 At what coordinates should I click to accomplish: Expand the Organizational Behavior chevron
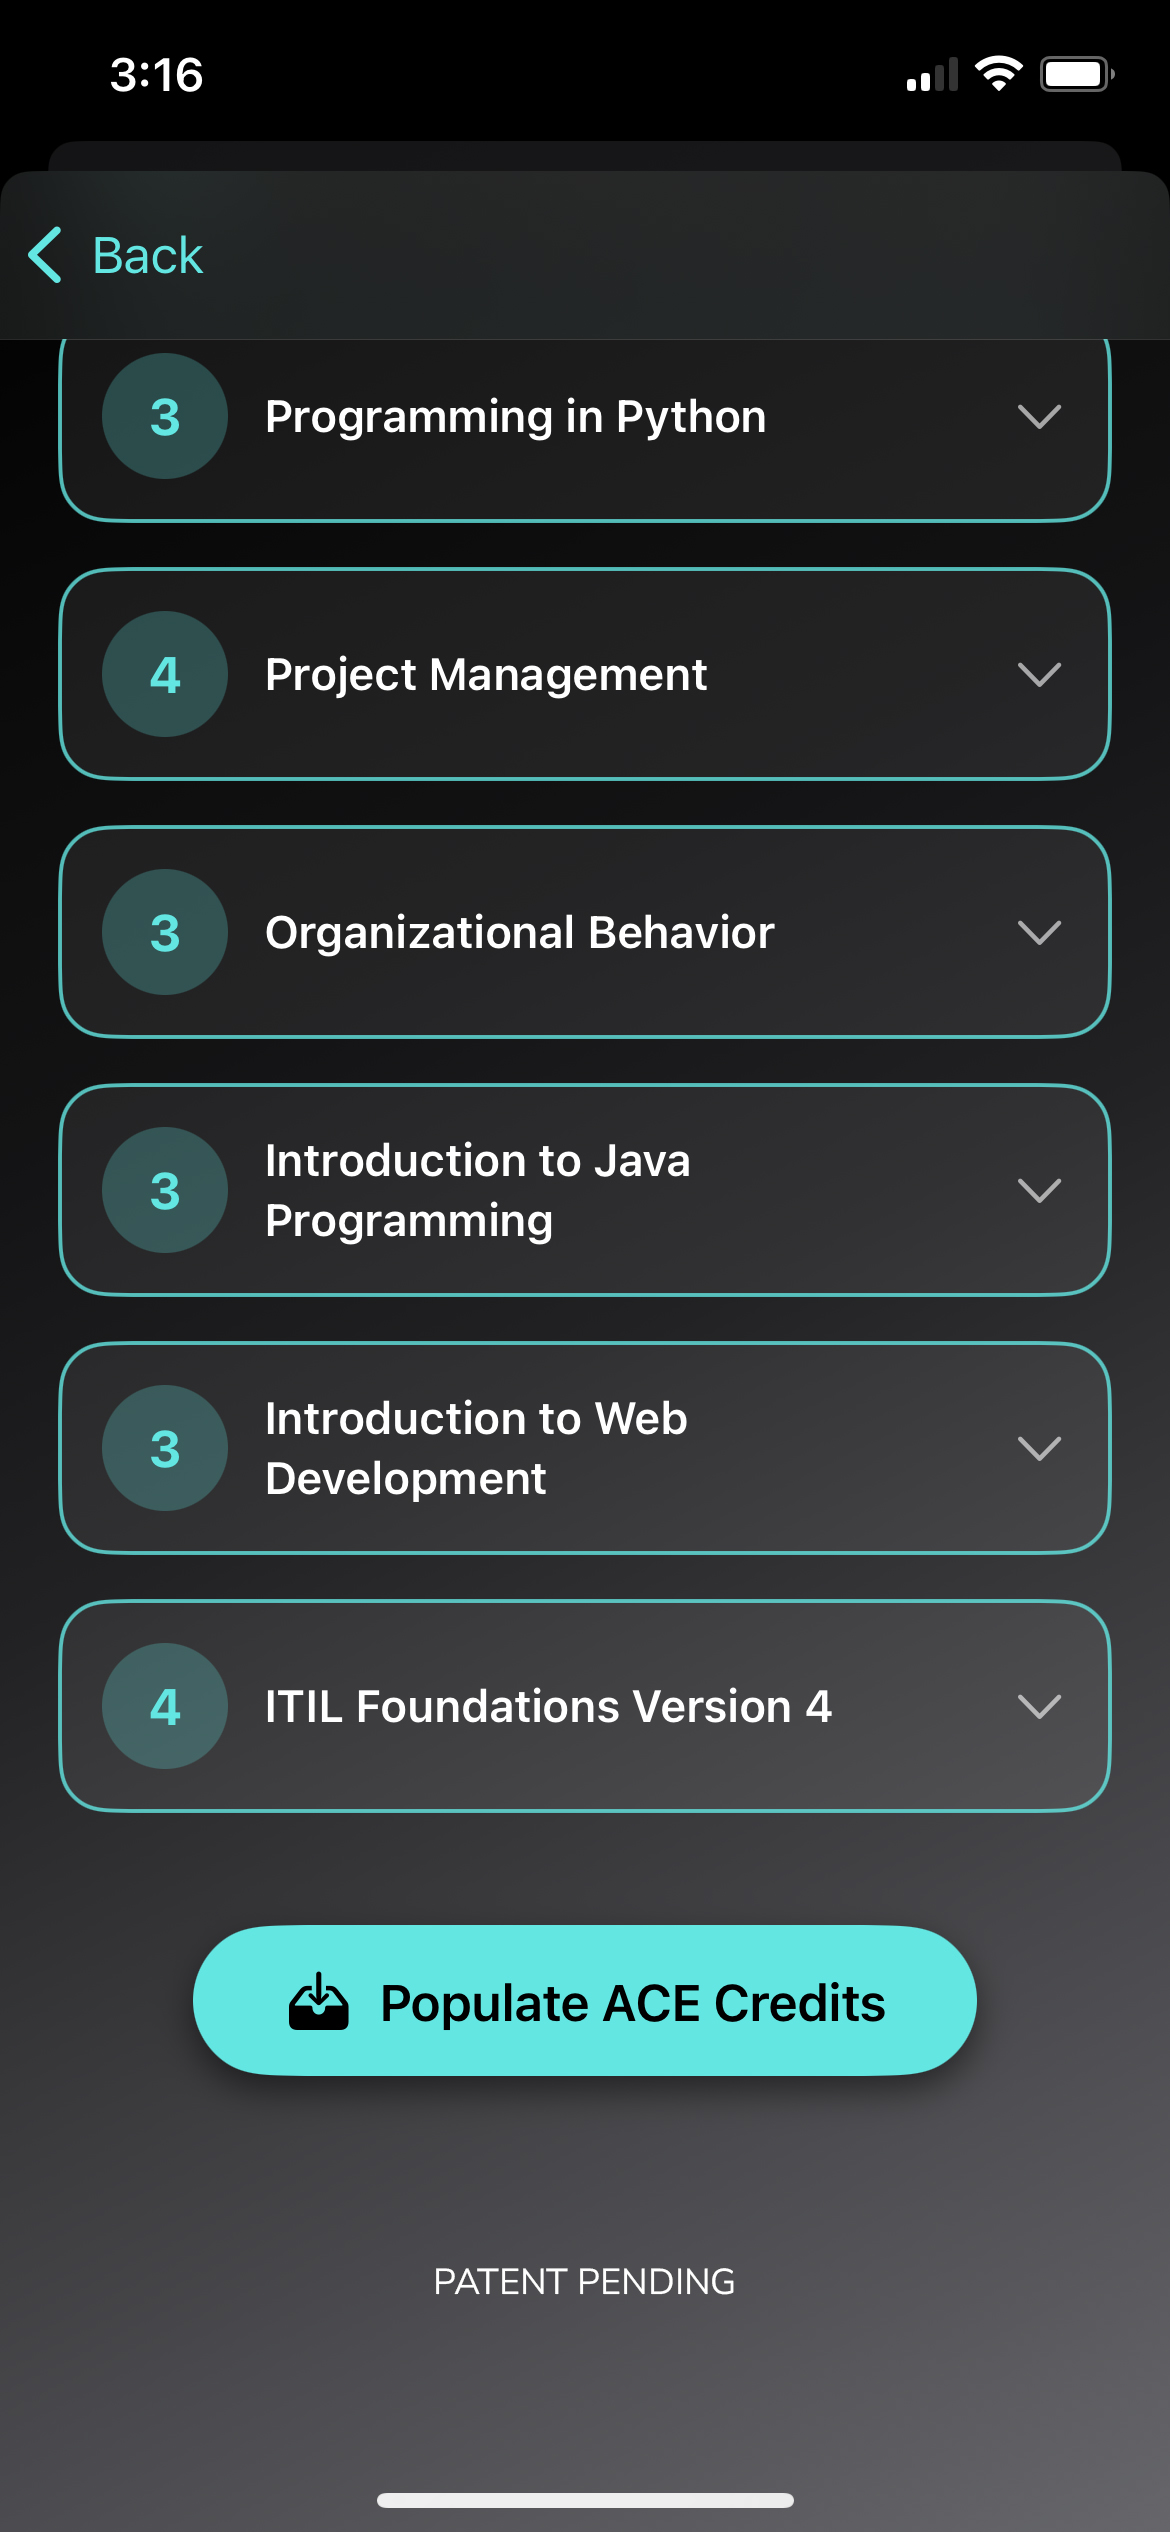pos(1039,932)
